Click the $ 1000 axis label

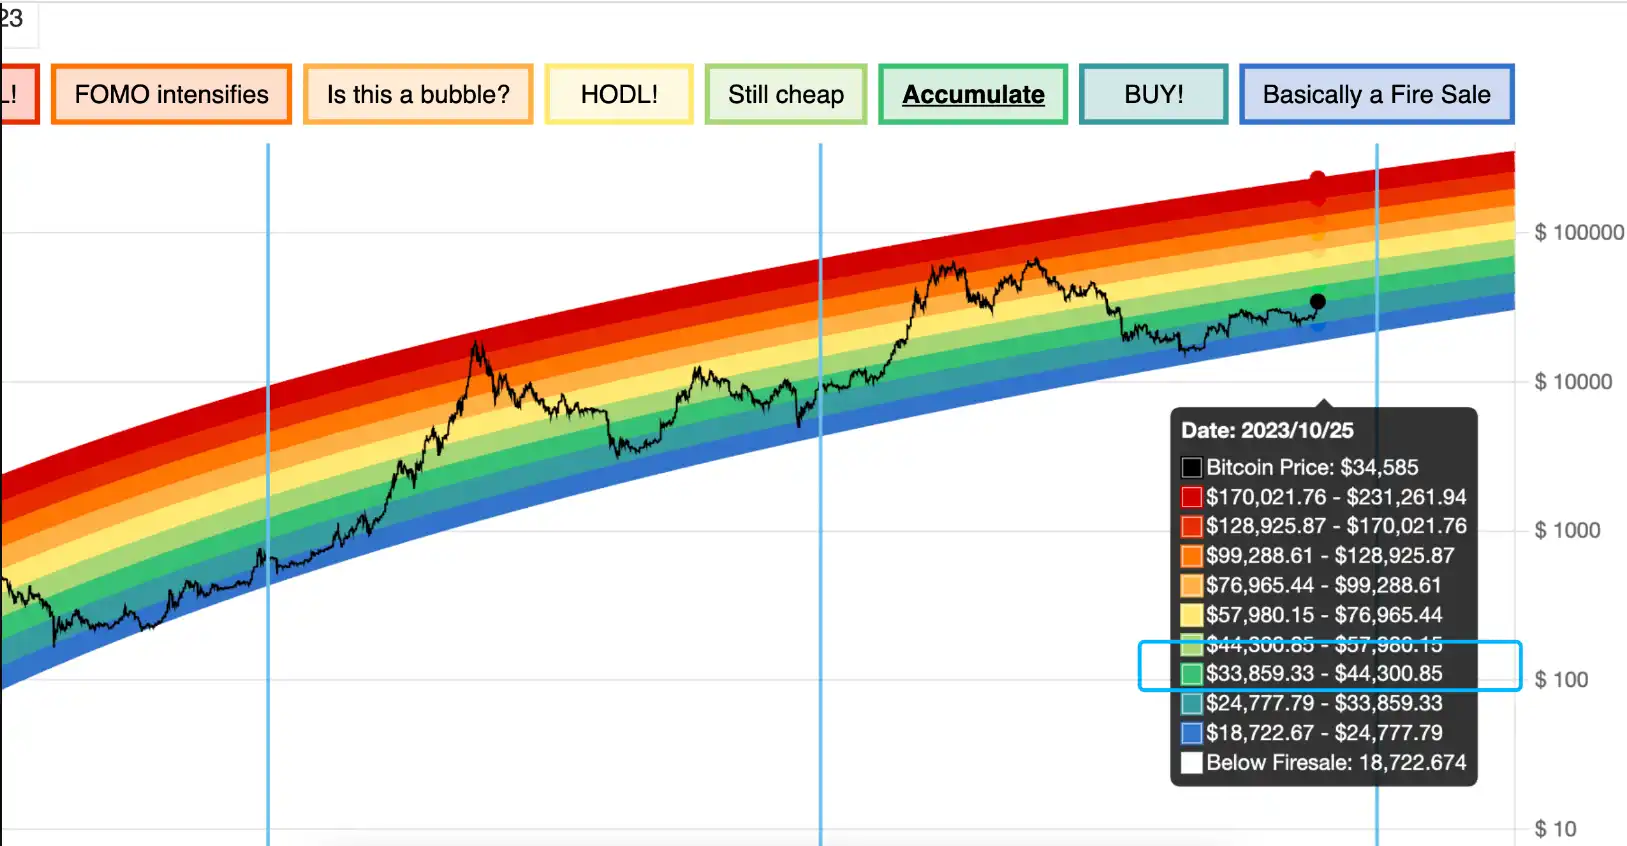[1567, 531]
